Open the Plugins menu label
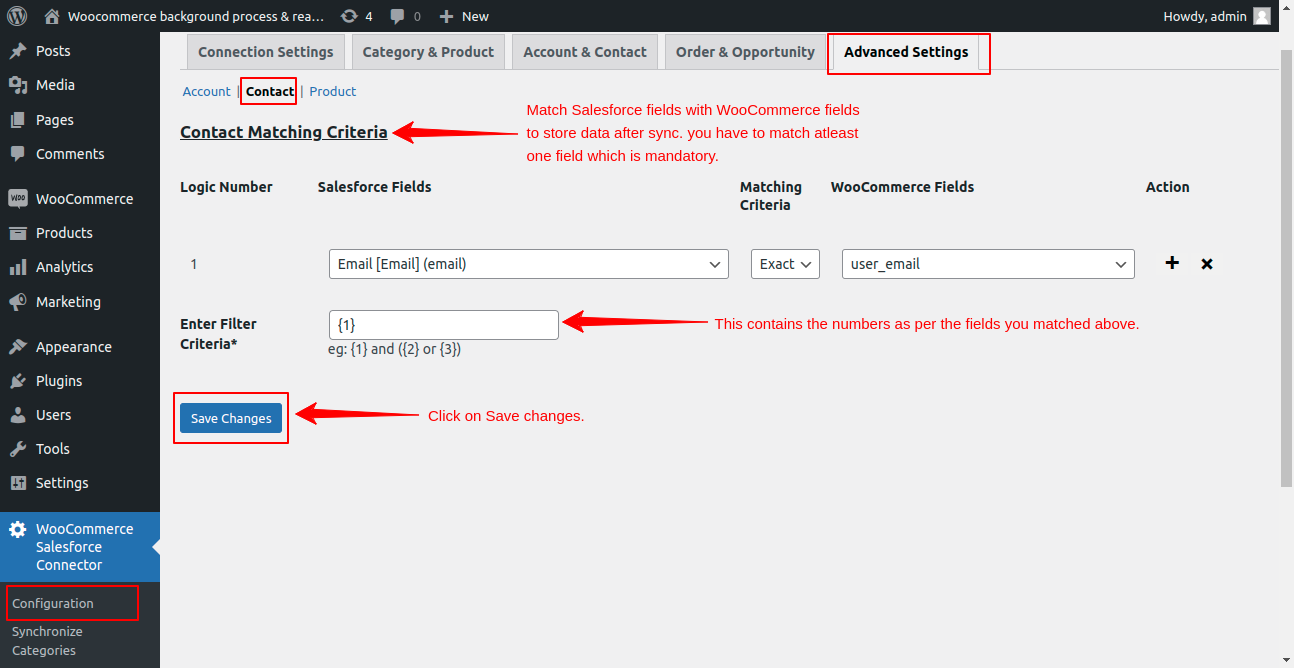This screenshot has height=668, width=1294. pyautogui.click(x=59, y=381)
